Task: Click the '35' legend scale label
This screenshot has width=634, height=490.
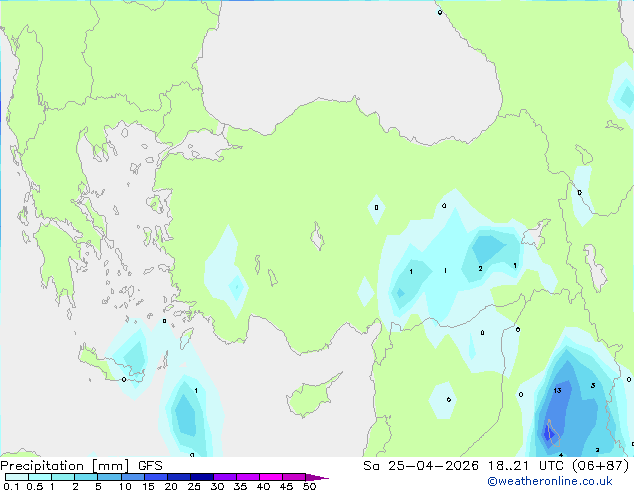Action: (x=240, y=486)
